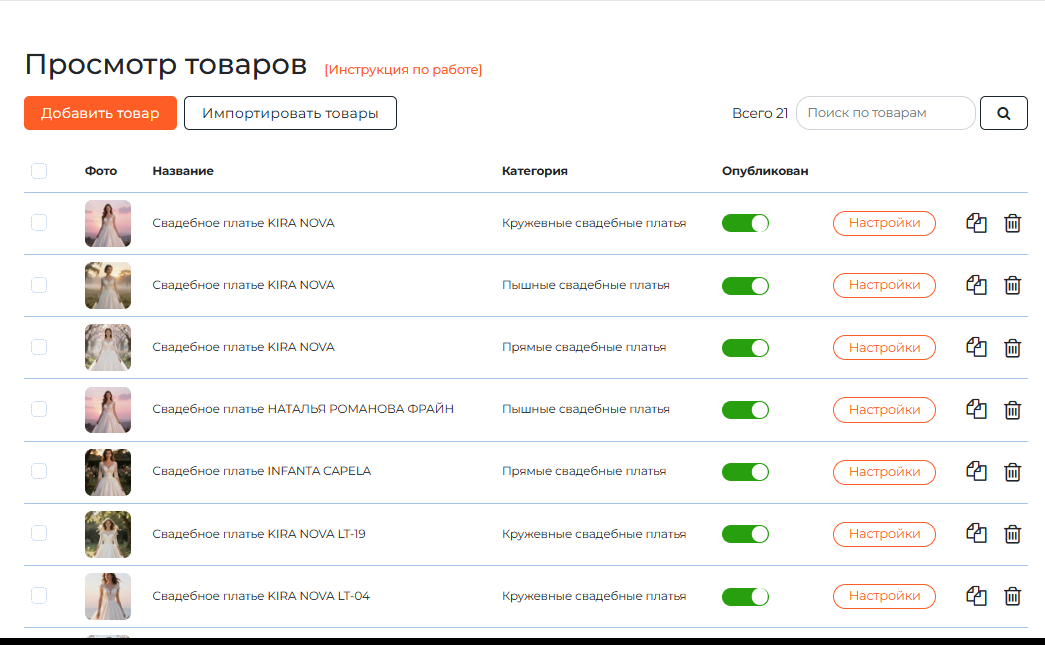Click 'Пышные свадебные платья' in НАТАЛЬЯ РОМАНОВА row
Viewport: 1045px width, 645px height.
(x=586, y=409)
